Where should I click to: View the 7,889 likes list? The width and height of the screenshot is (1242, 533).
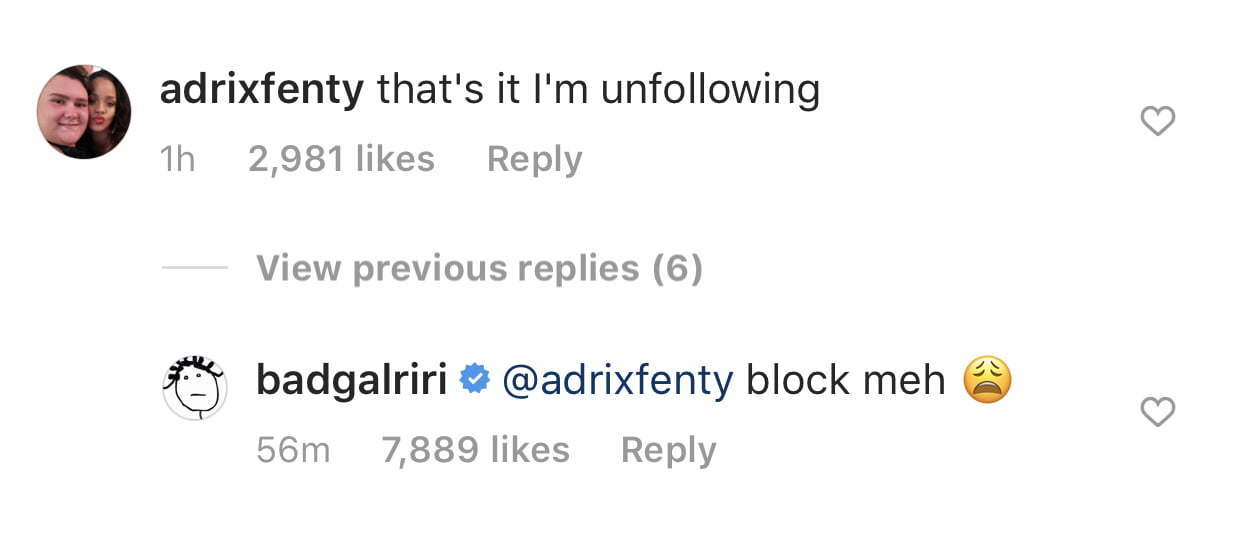click(x=475, y=450)
